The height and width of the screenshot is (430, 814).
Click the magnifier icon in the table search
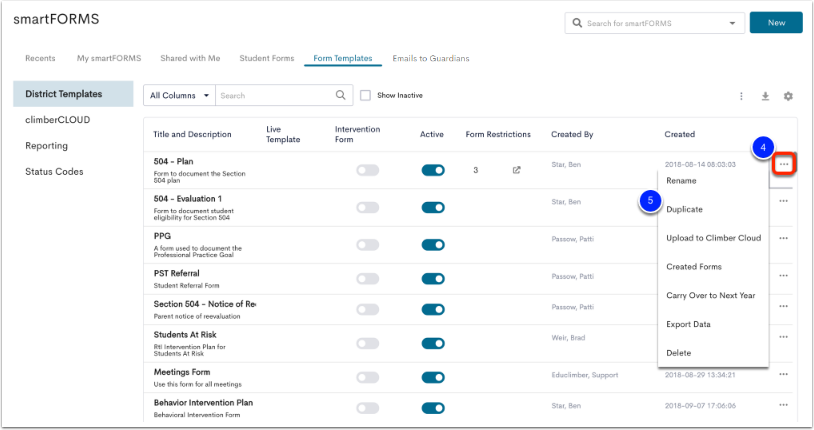(x=341, y=95)
